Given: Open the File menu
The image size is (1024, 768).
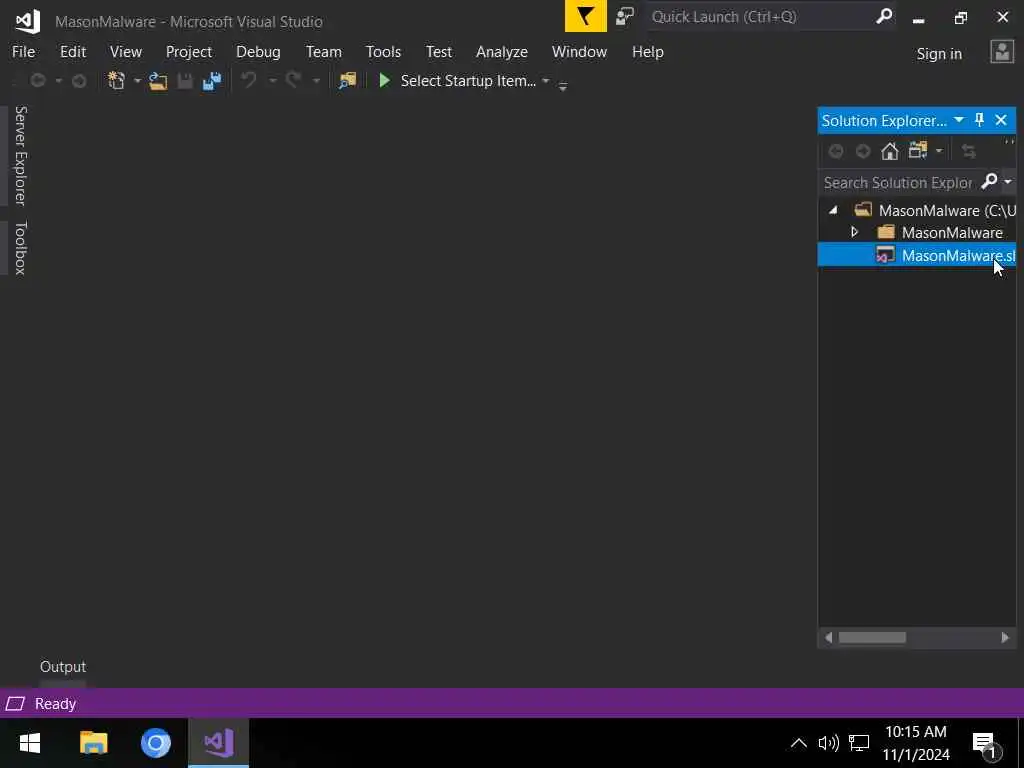Looking at the screenshot, I should [x=24, y=52].
